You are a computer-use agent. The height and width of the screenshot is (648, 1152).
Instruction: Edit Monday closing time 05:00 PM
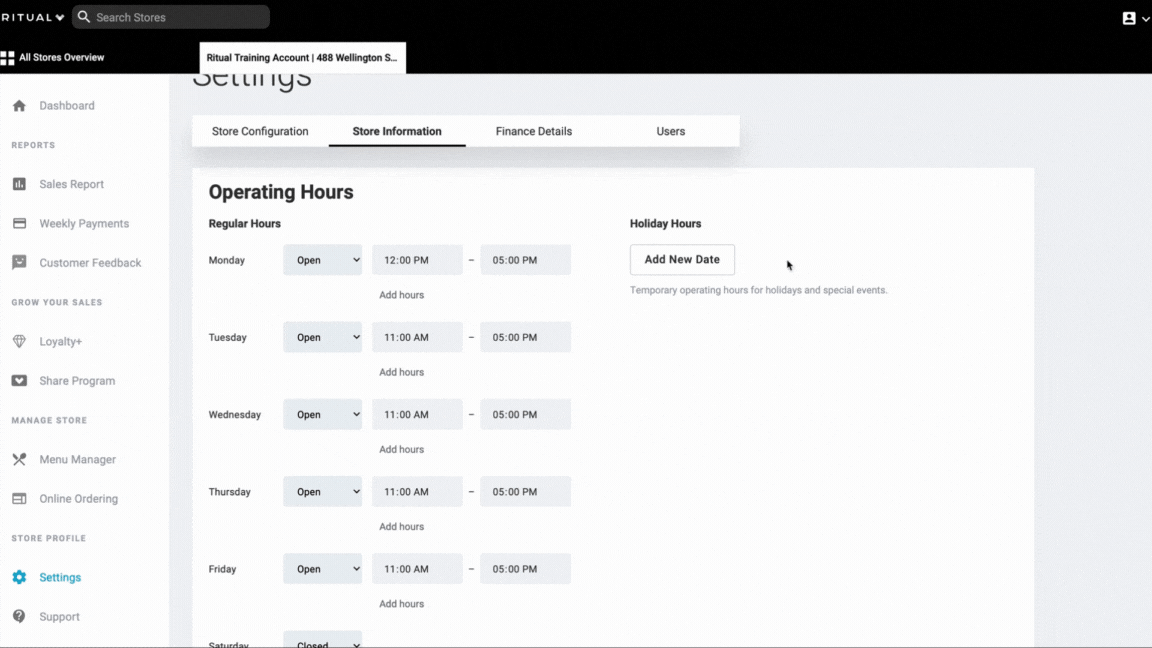pos(525,260)
